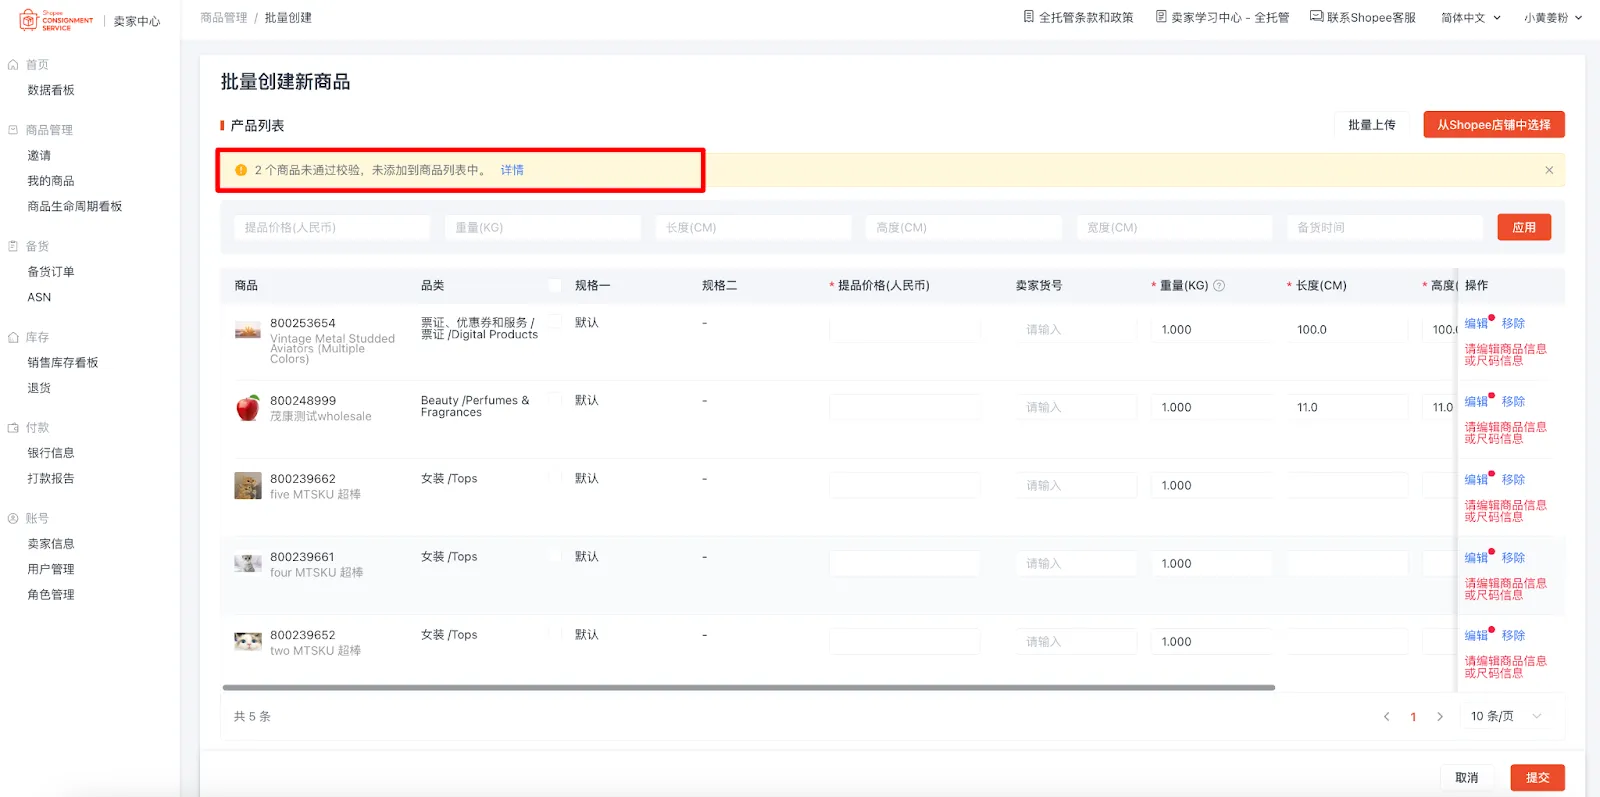Open the 小黄姜粉 account dropdown

(x=1553, y=18)
